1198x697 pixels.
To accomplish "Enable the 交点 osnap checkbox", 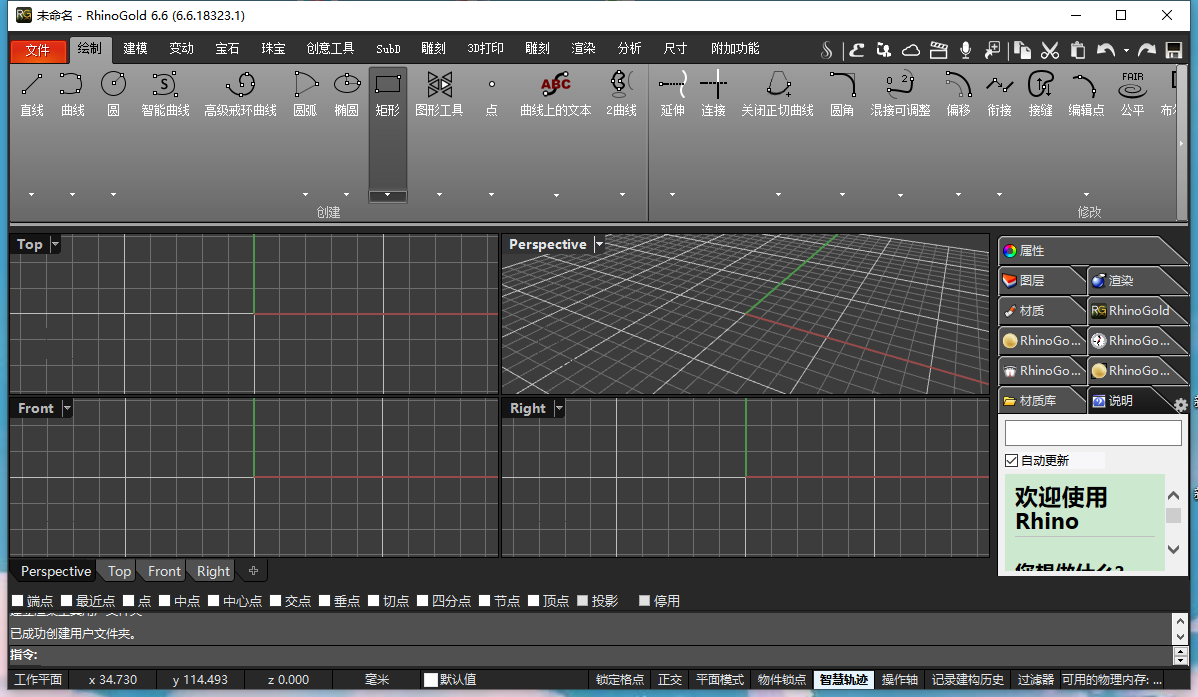I will tap(276, 601).
